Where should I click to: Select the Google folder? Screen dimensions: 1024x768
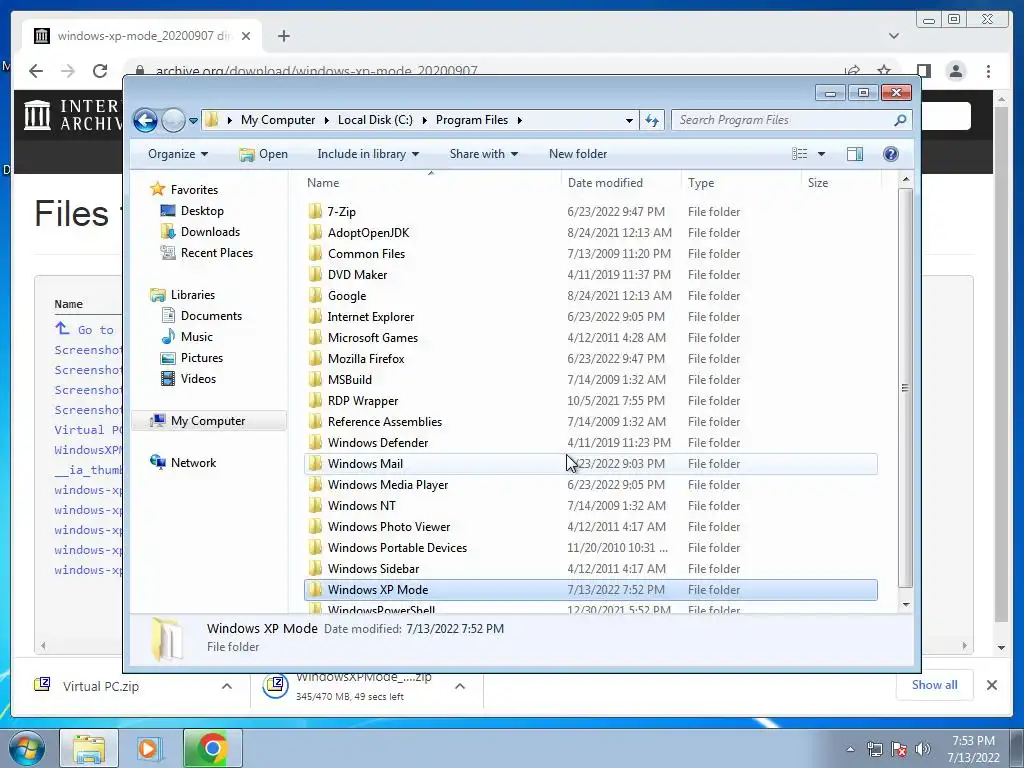click(x=347, y=296)
